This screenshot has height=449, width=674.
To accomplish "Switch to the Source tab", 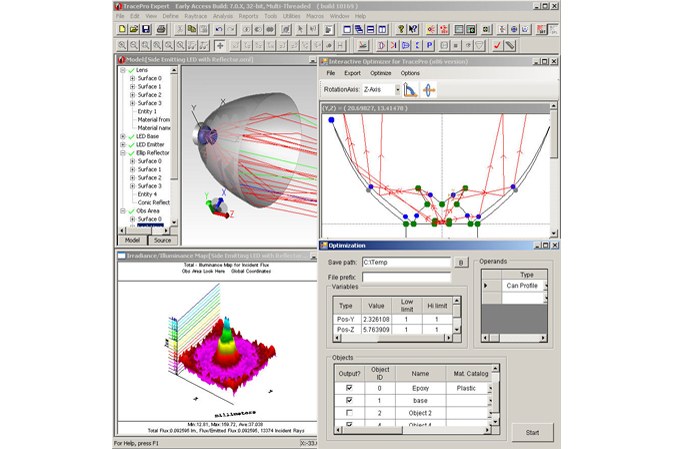I will point(161,240).
